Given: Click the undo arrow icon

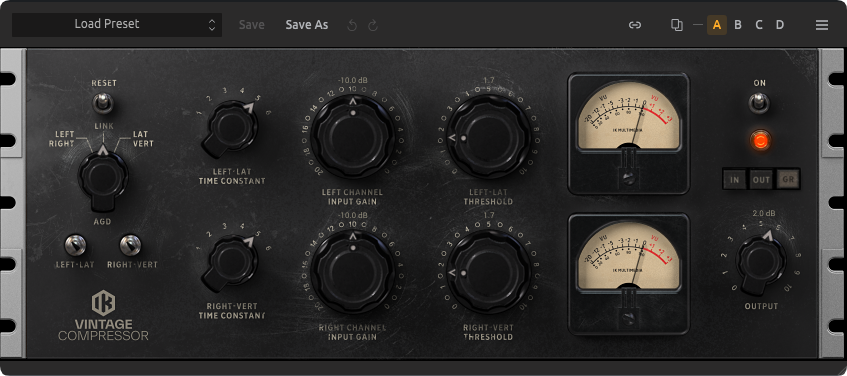Looking at the screenshot, I should pos(352,25).
